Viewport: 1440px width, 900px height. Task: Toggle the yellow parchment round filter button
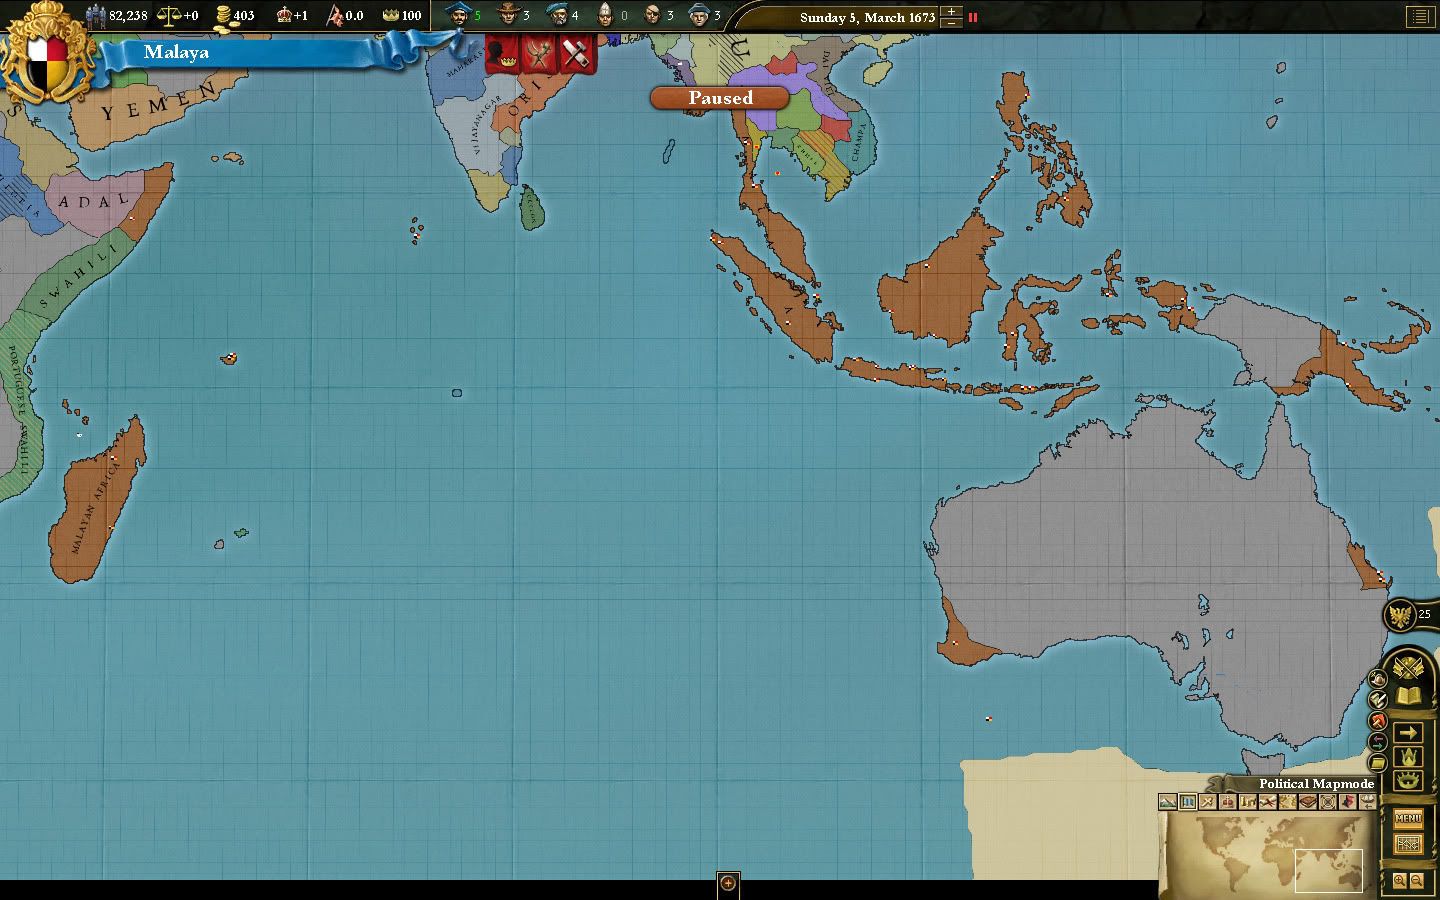1378,762
